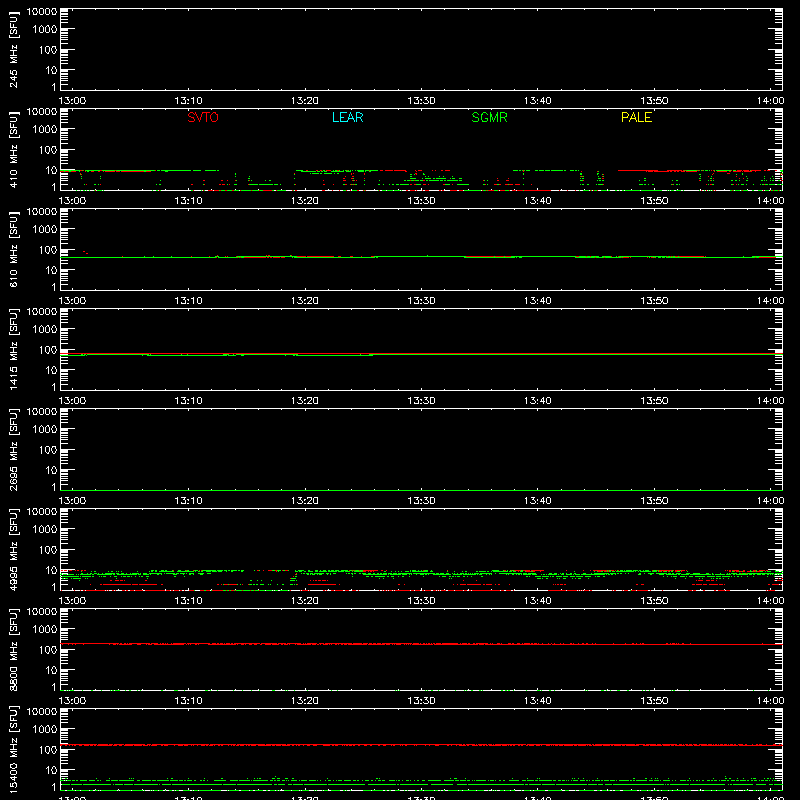Screen dimensions: 800x800
Task: Click 14:00 tick under the 8800 MHz plot
Action: (770, 701)
